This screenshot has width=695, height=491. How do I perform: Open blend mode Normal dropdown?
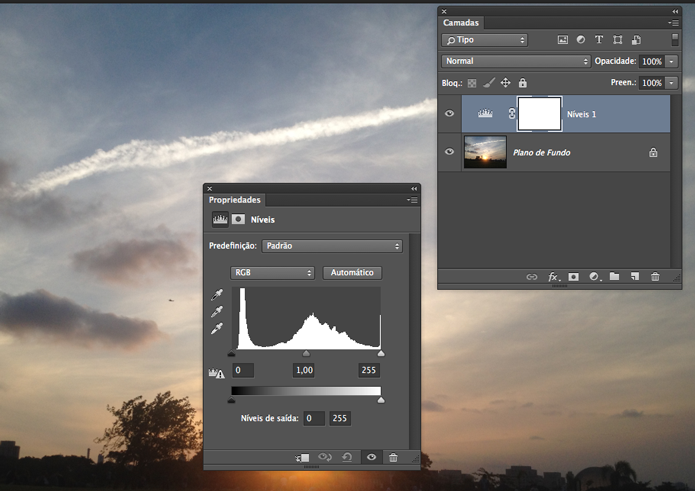pyautogui.click(x=516, y=61)
